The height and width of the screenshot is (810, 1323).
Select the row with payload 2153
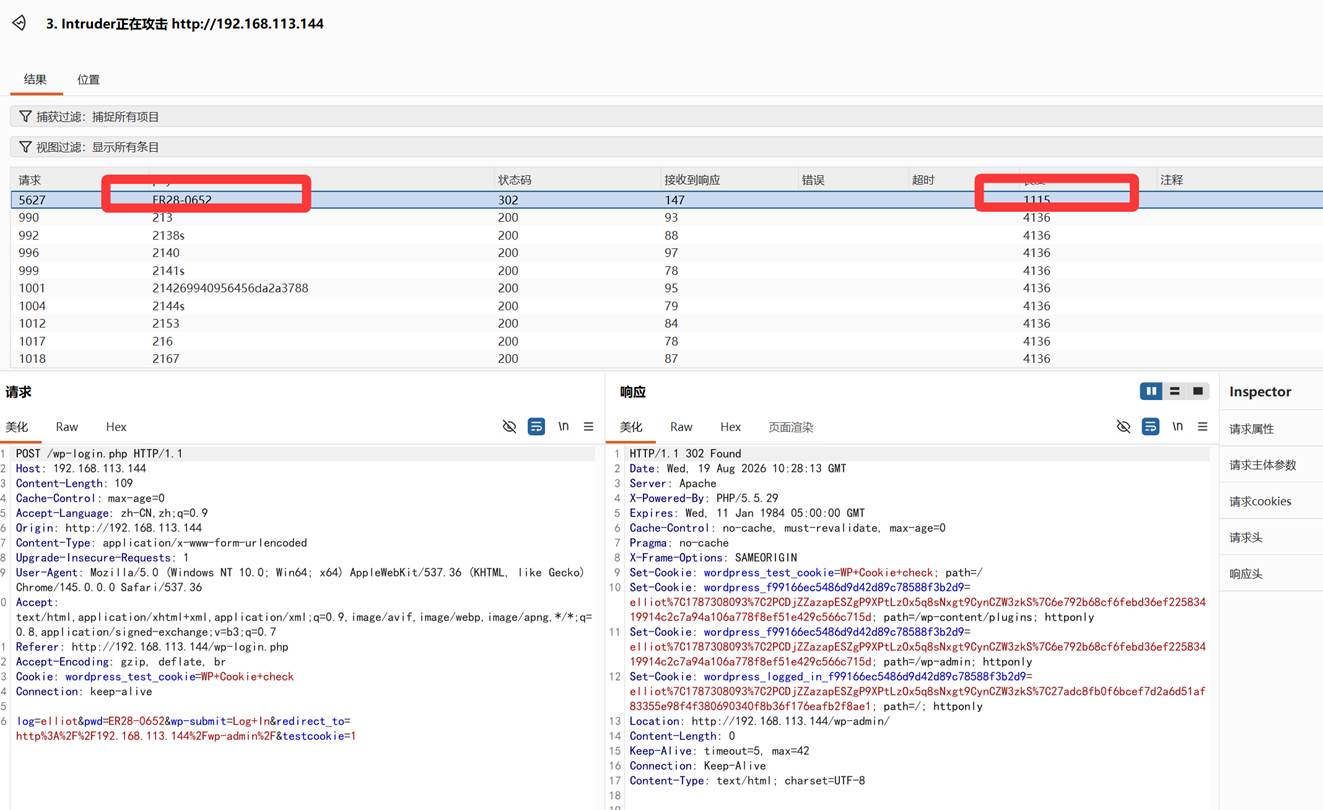[666, 323]
